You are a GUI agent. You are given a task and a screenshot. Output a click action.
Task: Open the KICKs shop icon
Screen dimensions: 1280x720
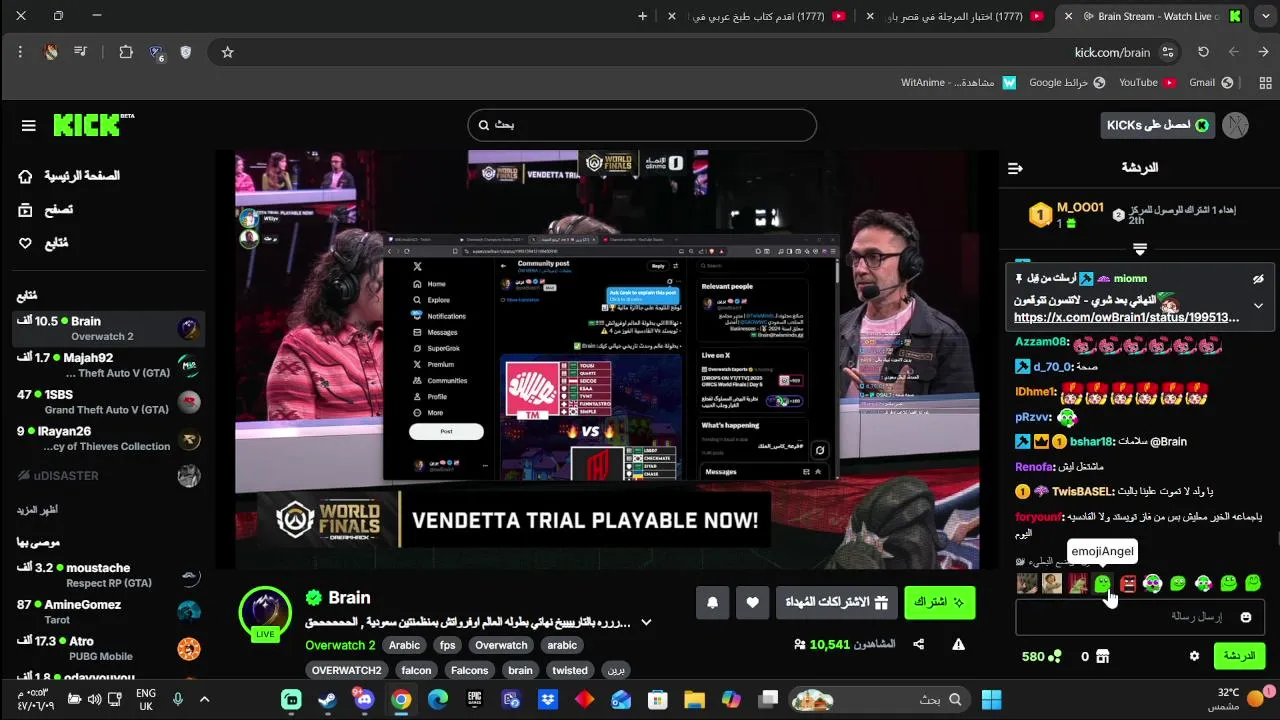[1102, 657]
